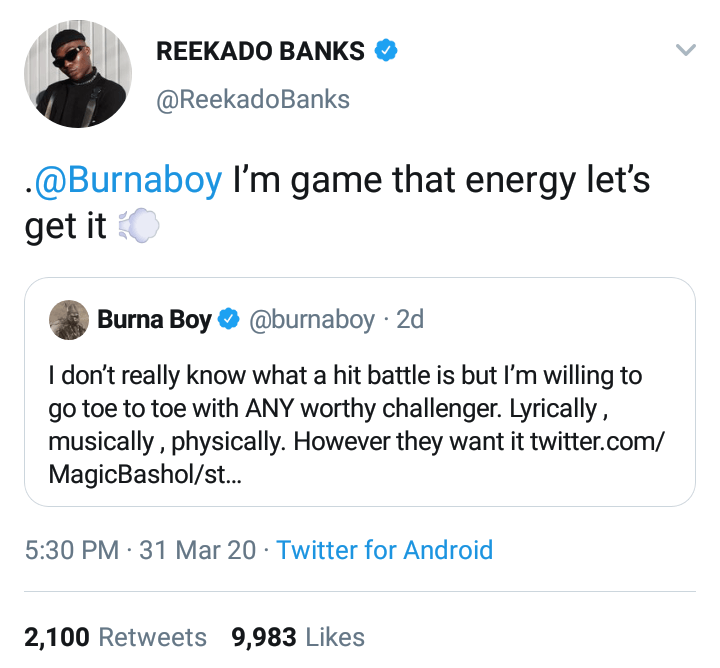The image size is (720, 668).
Task: Open the Twitter for Android source link
Action: [x=384, y=549]
